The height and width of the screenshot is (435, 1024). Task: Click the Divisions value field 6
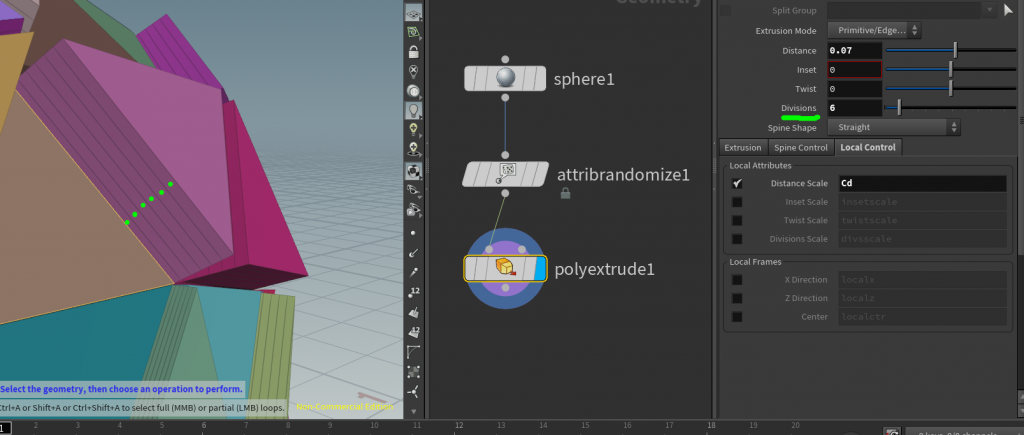855,108
